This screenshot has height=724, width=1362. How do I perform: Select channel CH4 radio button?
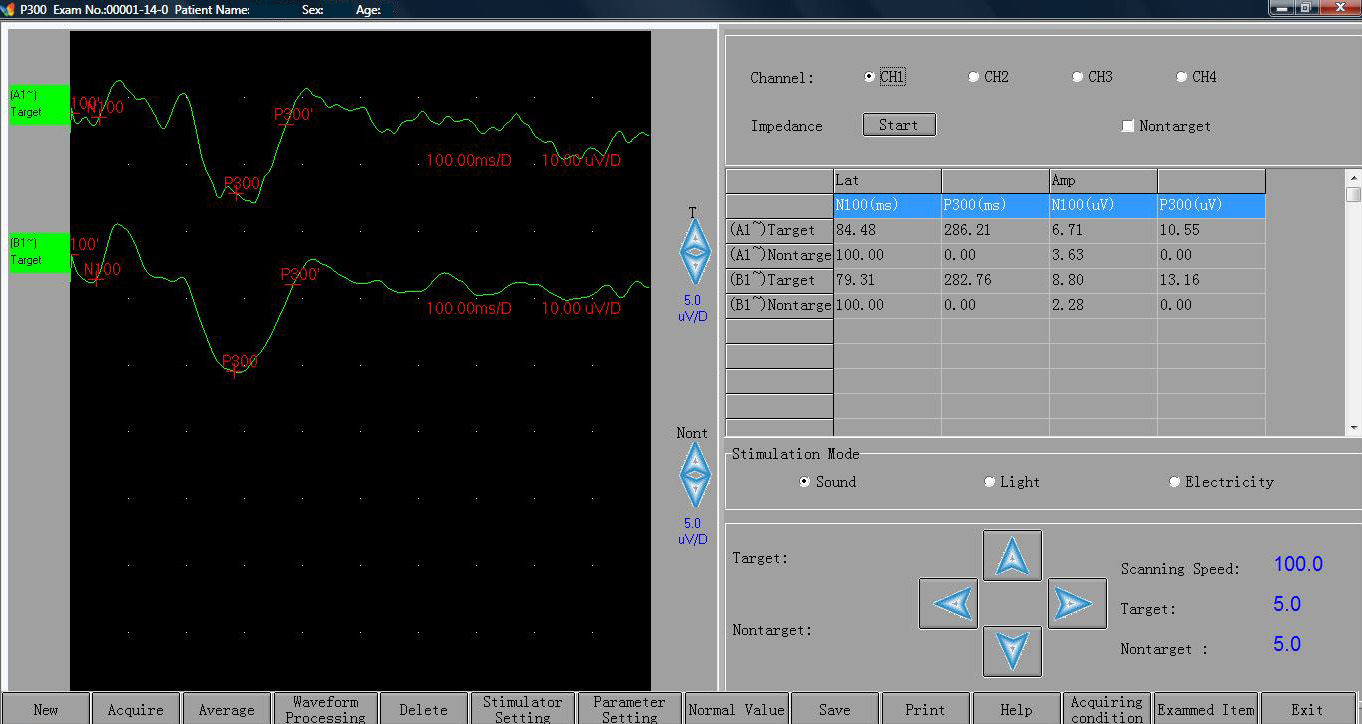click(x=1181, y=77)
